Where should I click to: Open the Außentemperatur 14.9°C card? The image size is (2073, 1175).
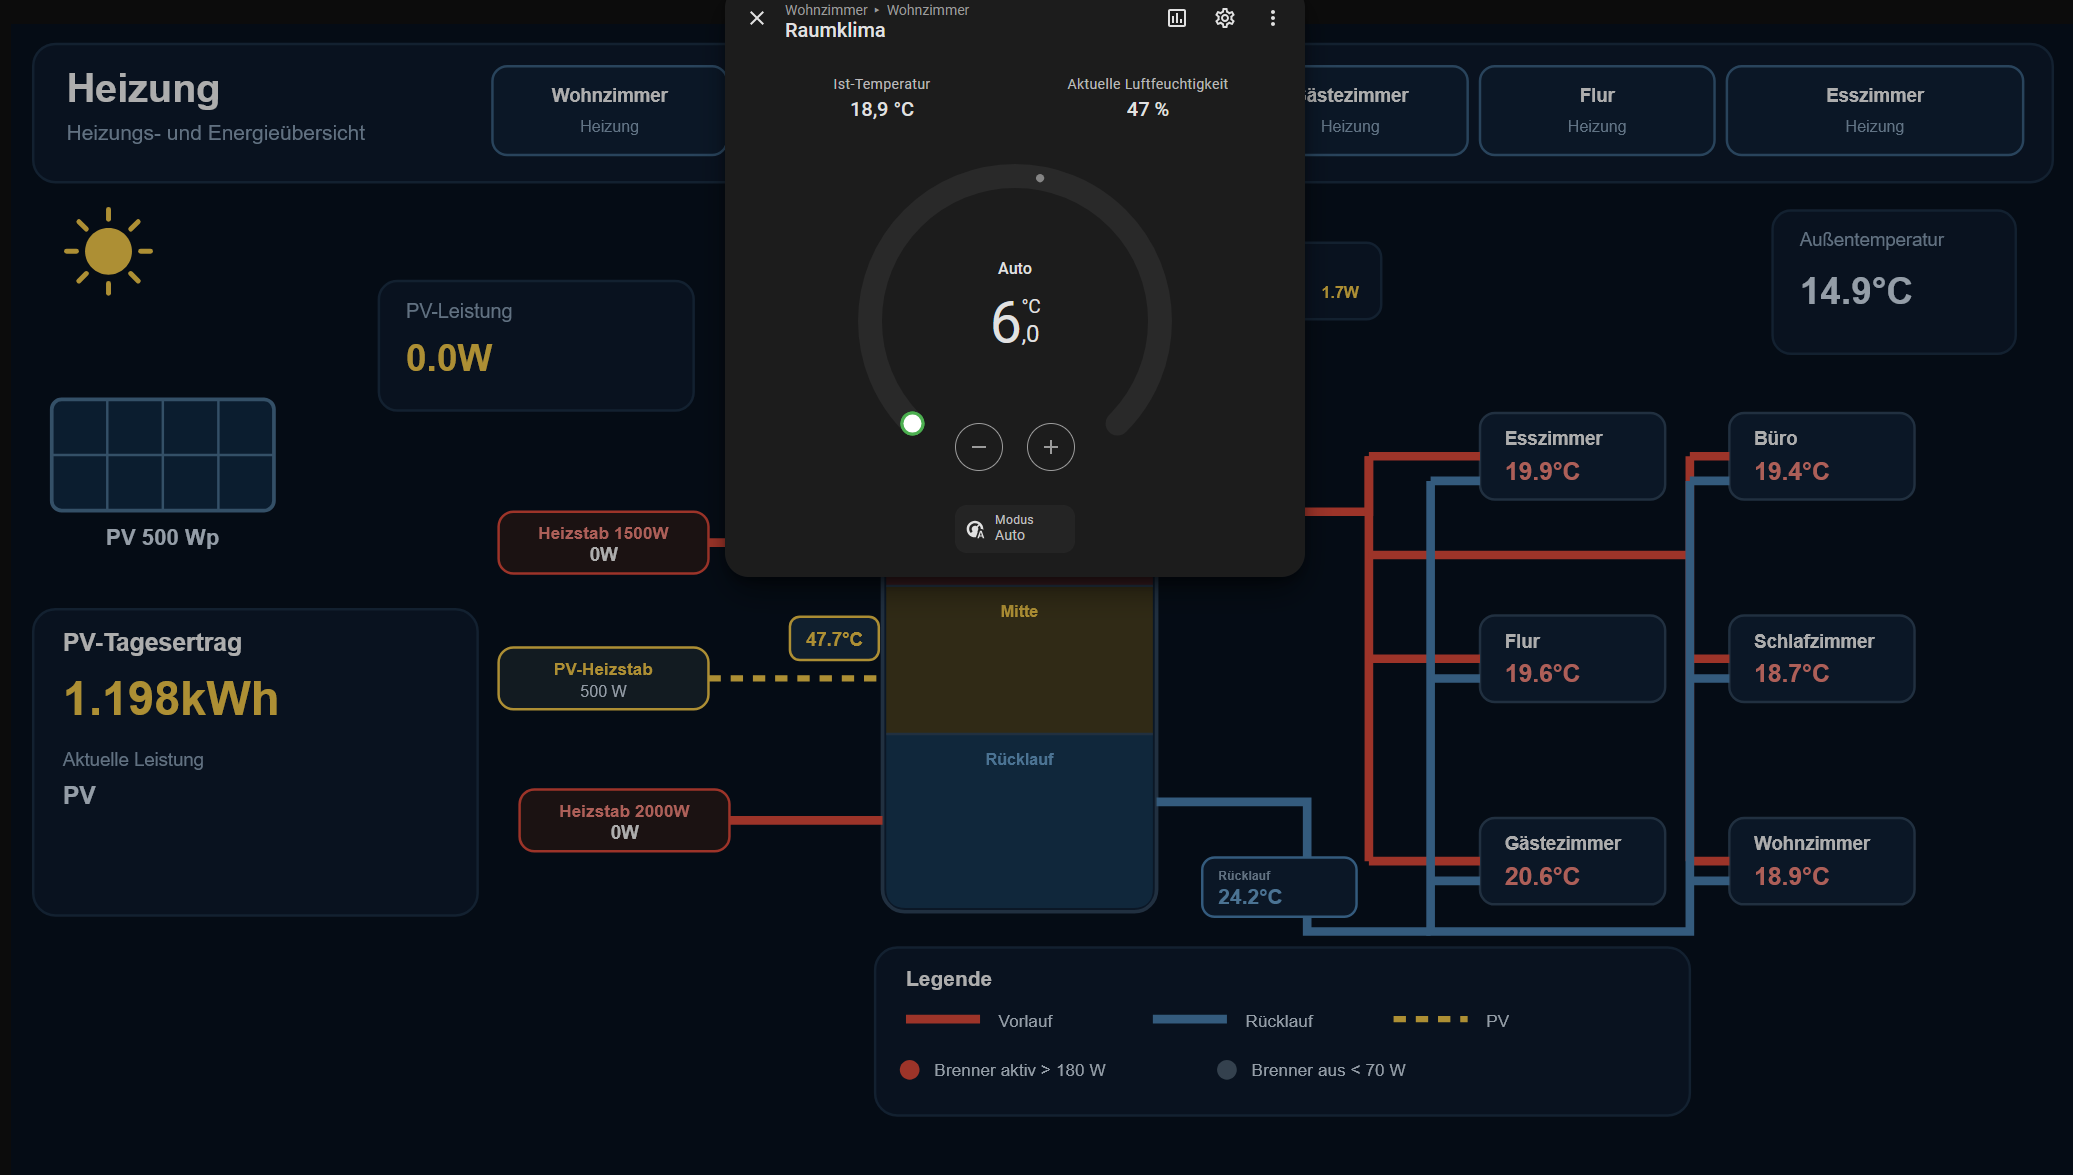coord(1894,282)
